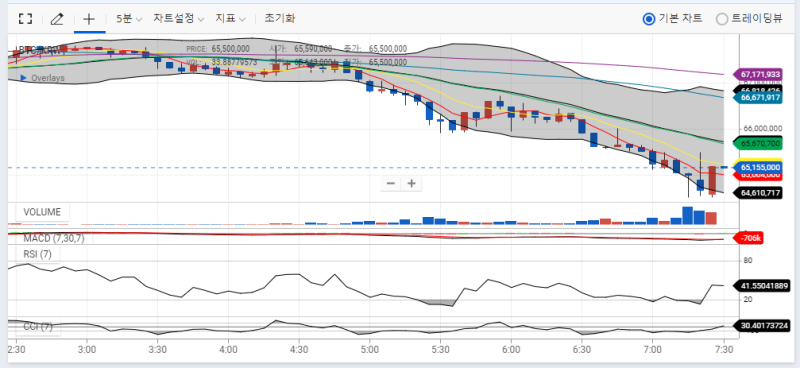Click the VOLUME panel label
The width and height of the screenshot is (800, 368).
(42, 212)
